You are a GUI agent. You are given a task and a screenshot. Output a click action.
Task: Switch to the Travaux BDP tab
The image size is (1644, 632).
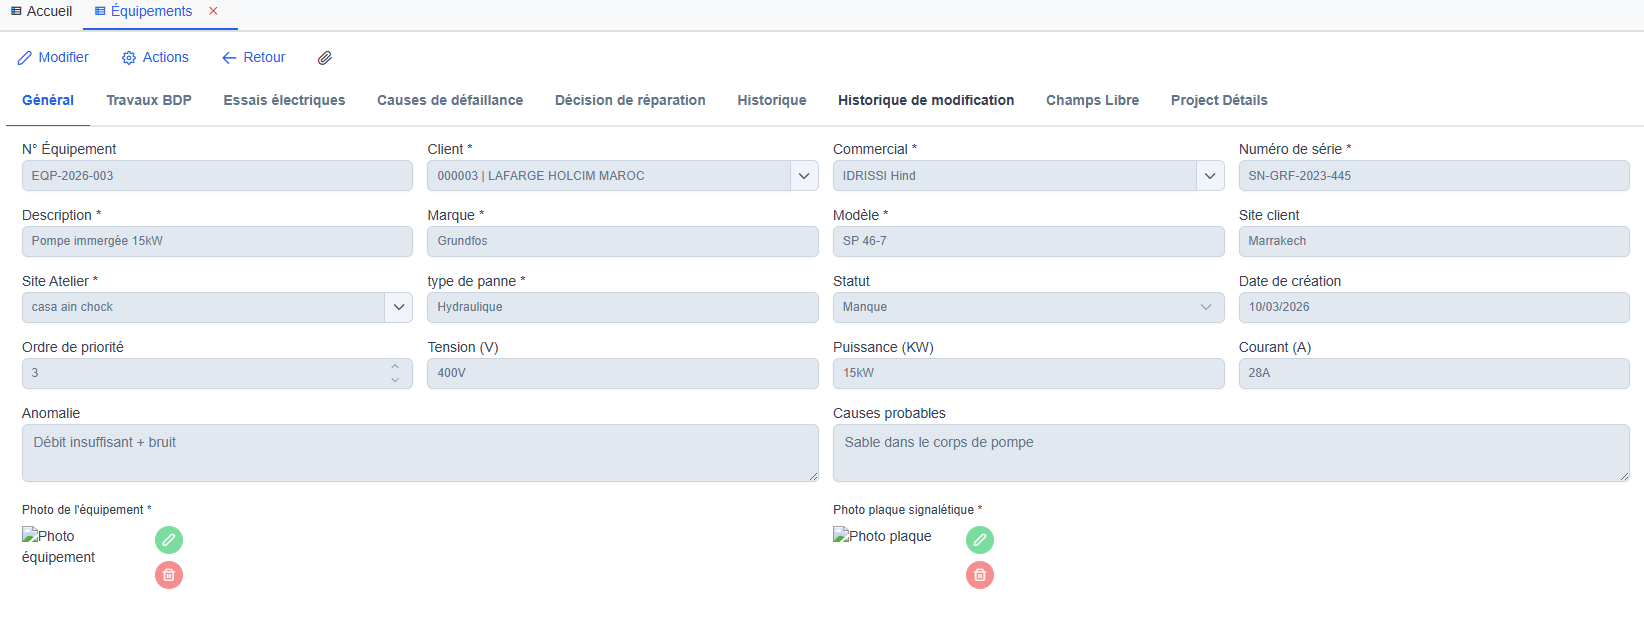(149, 100)
